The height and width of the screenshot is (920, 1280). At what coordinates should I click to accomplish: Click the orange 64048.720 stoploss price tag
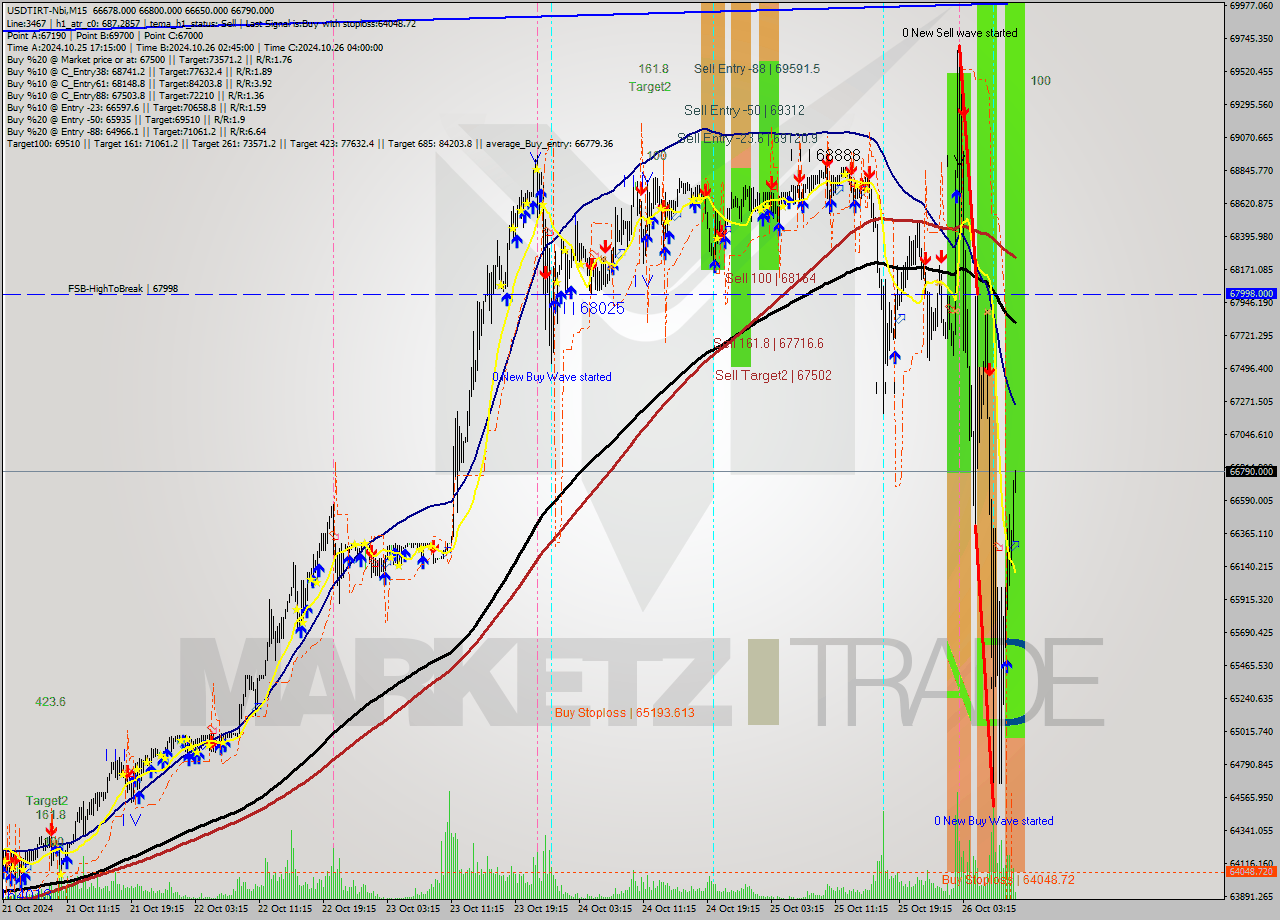tap(1251, 872)
